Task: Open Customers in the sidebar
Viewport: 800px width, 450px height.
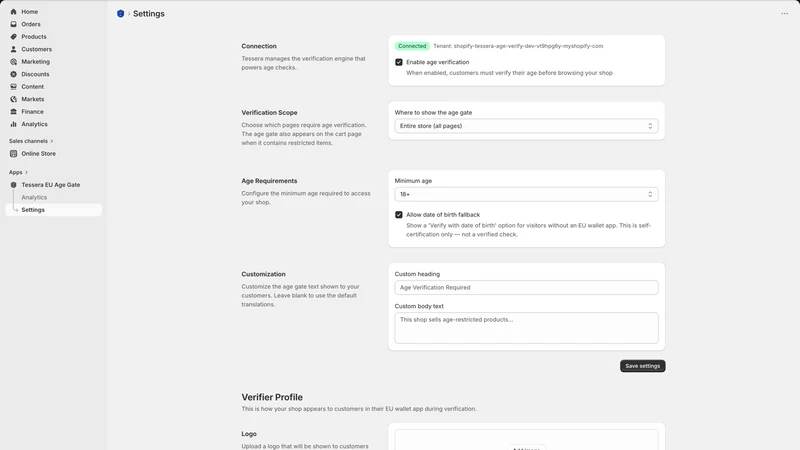Action: click(x=54, y=49)
